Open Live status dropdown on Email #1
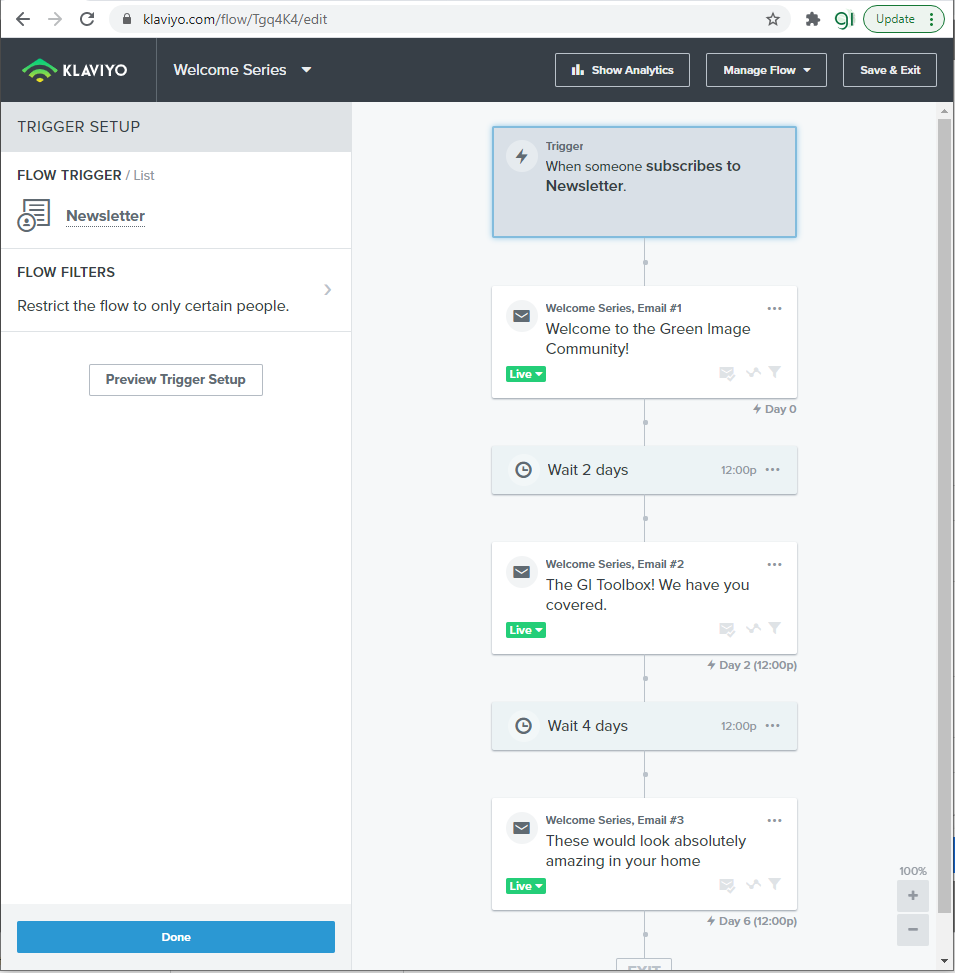 (x=526, y=374)
